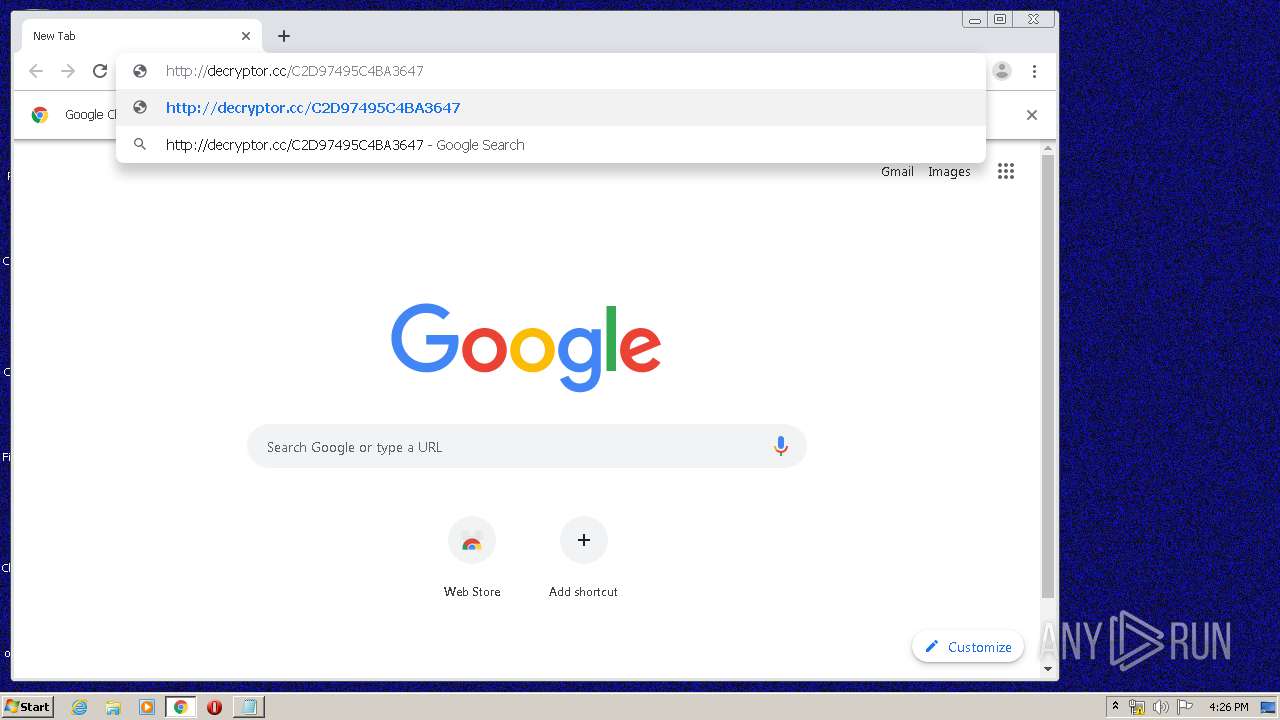Select the decryptor.cc URL suggestion
Viewport: 1280px width, 720px height.
click(551, 108)
